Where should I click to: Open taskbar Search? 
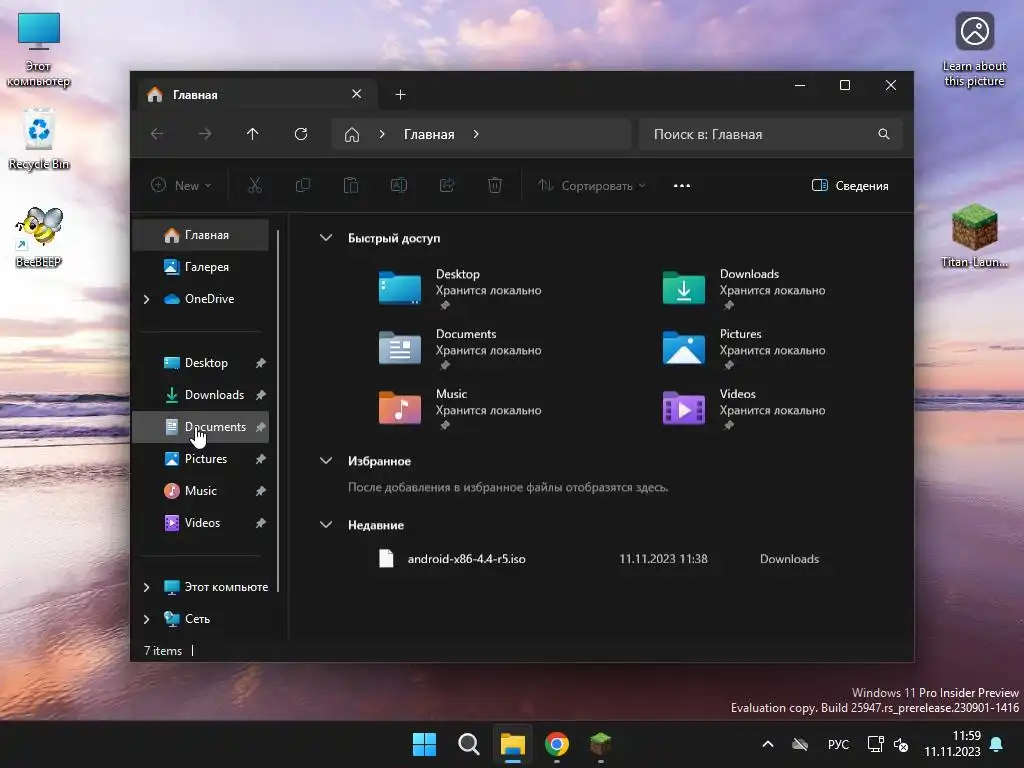coord(468,744)
